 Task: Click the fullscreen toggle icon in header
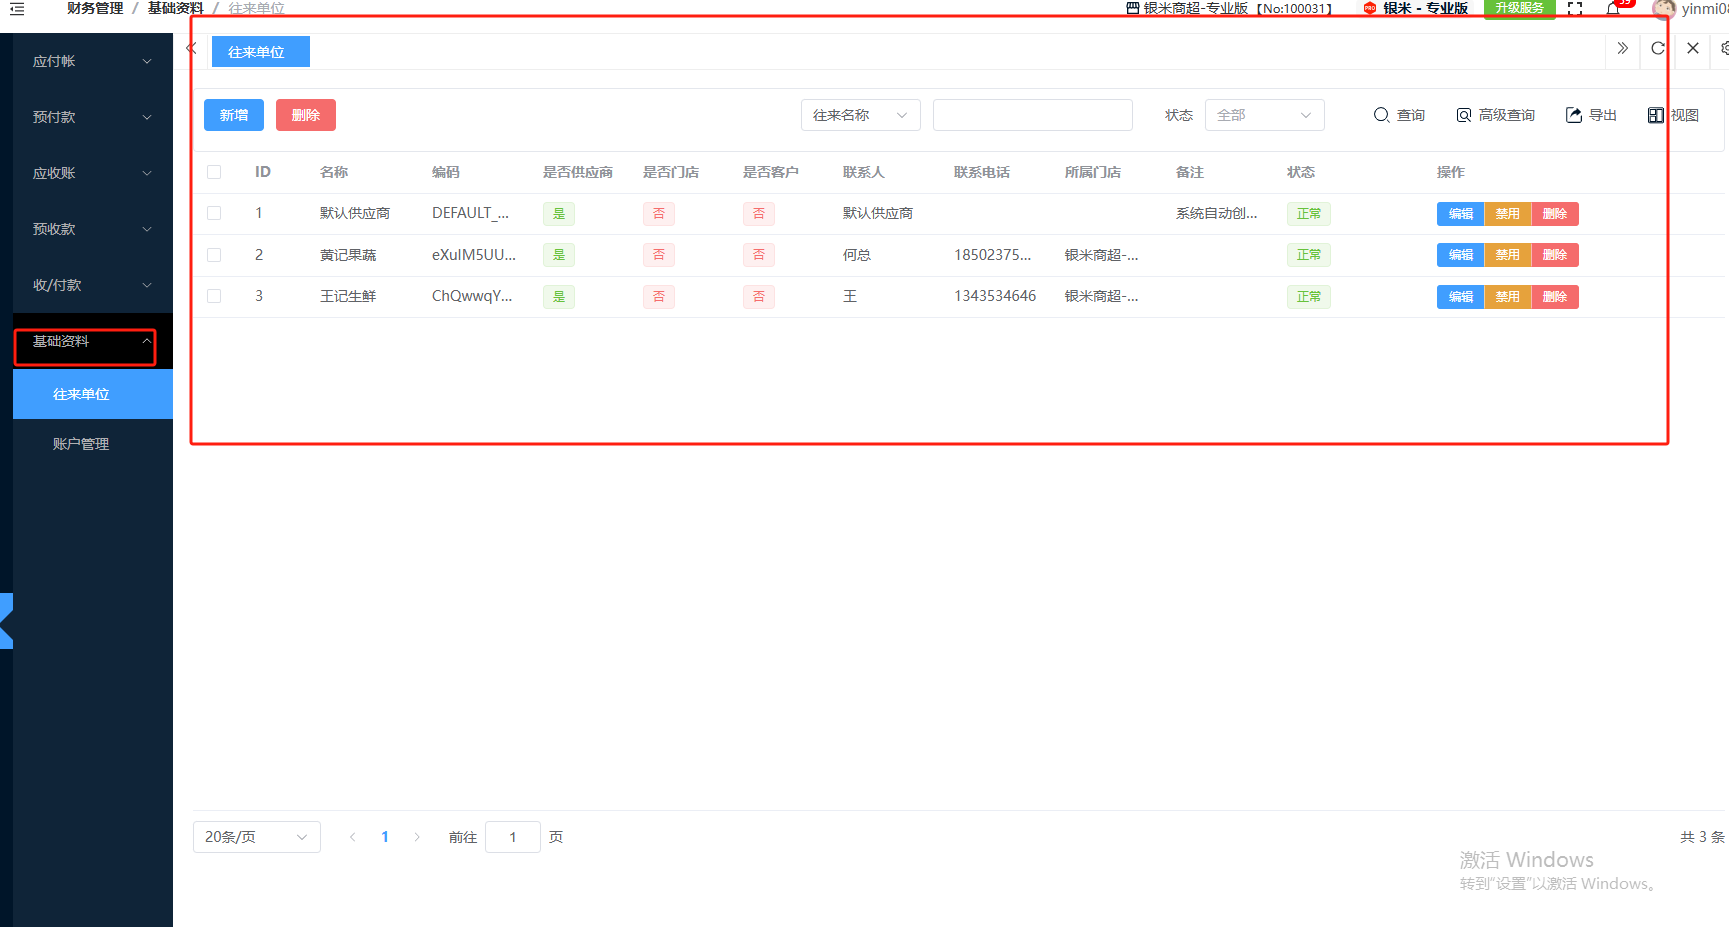pos(1575,9)
